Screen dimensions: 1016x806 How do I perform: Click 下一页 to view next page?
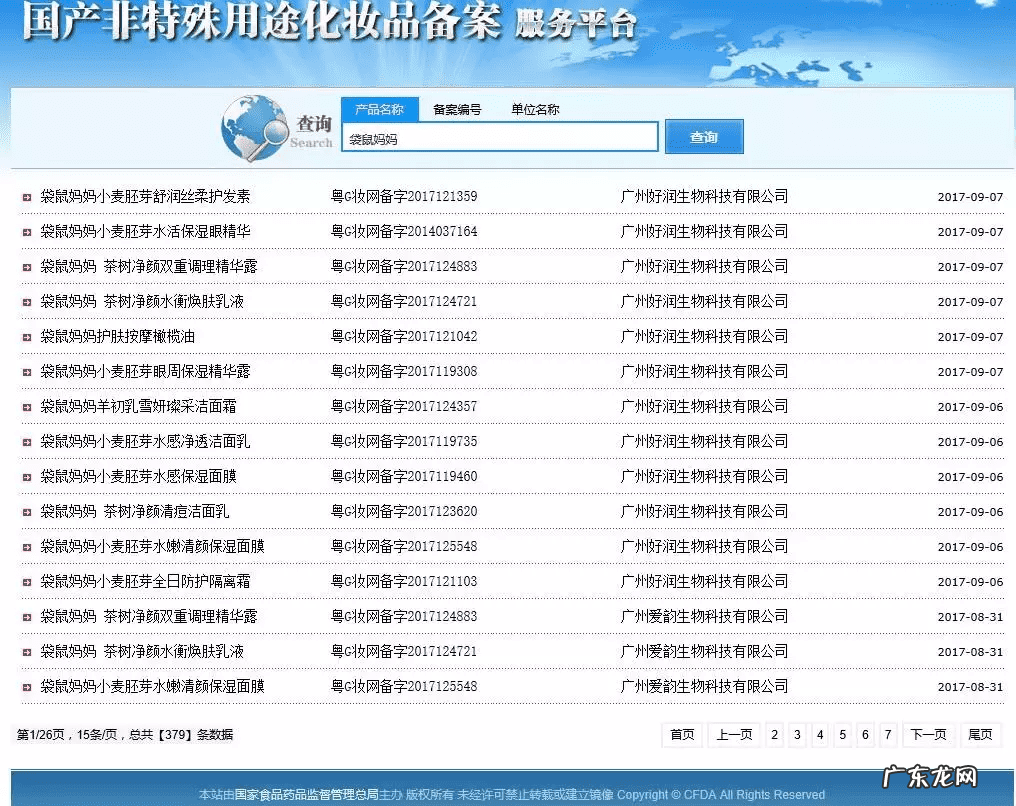click(x=928, y=734)
